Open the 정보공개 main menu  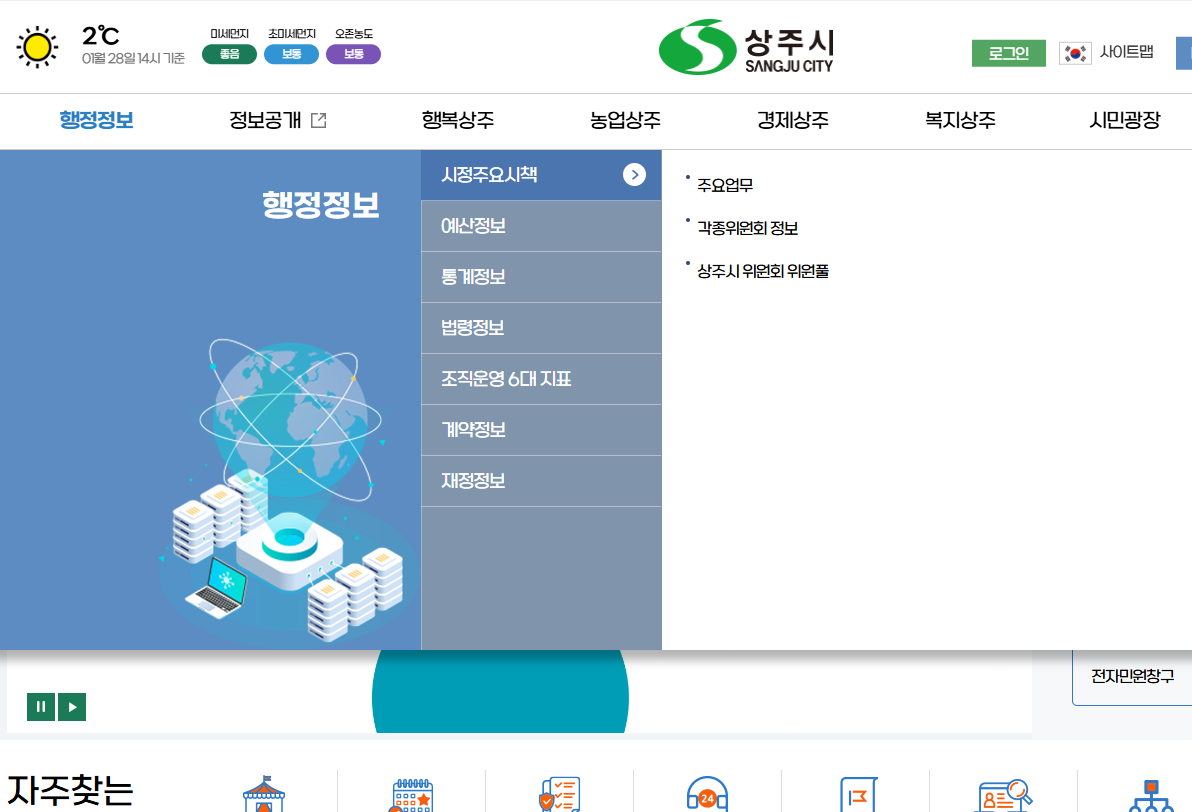[x=265, y=120]
